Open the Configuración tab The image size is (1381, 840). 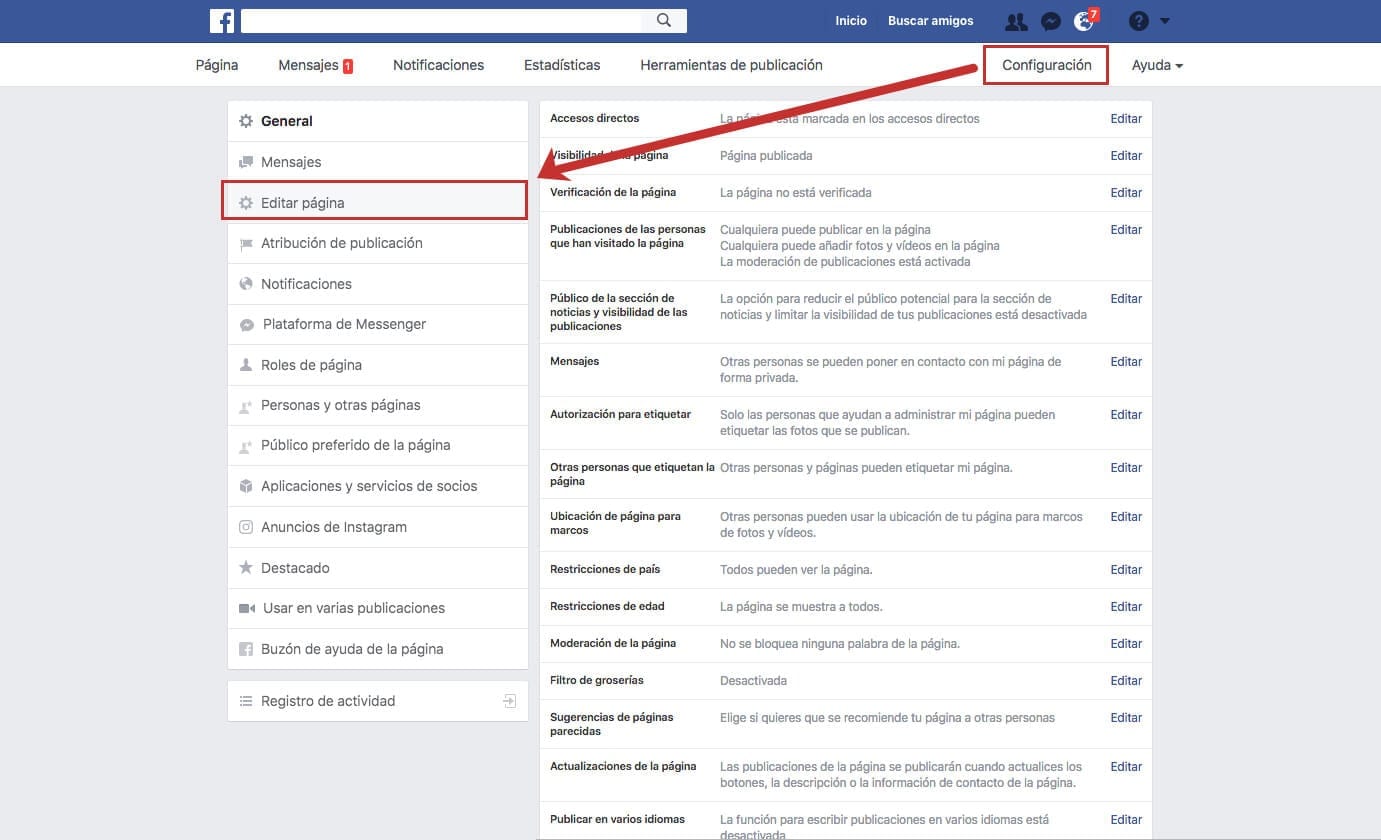1046,65
